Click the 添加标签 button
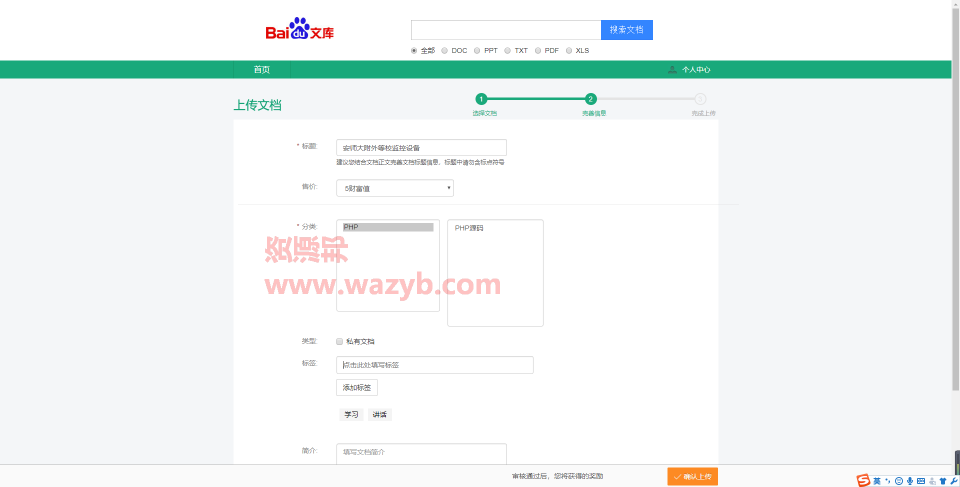 [x=357, y=388]
